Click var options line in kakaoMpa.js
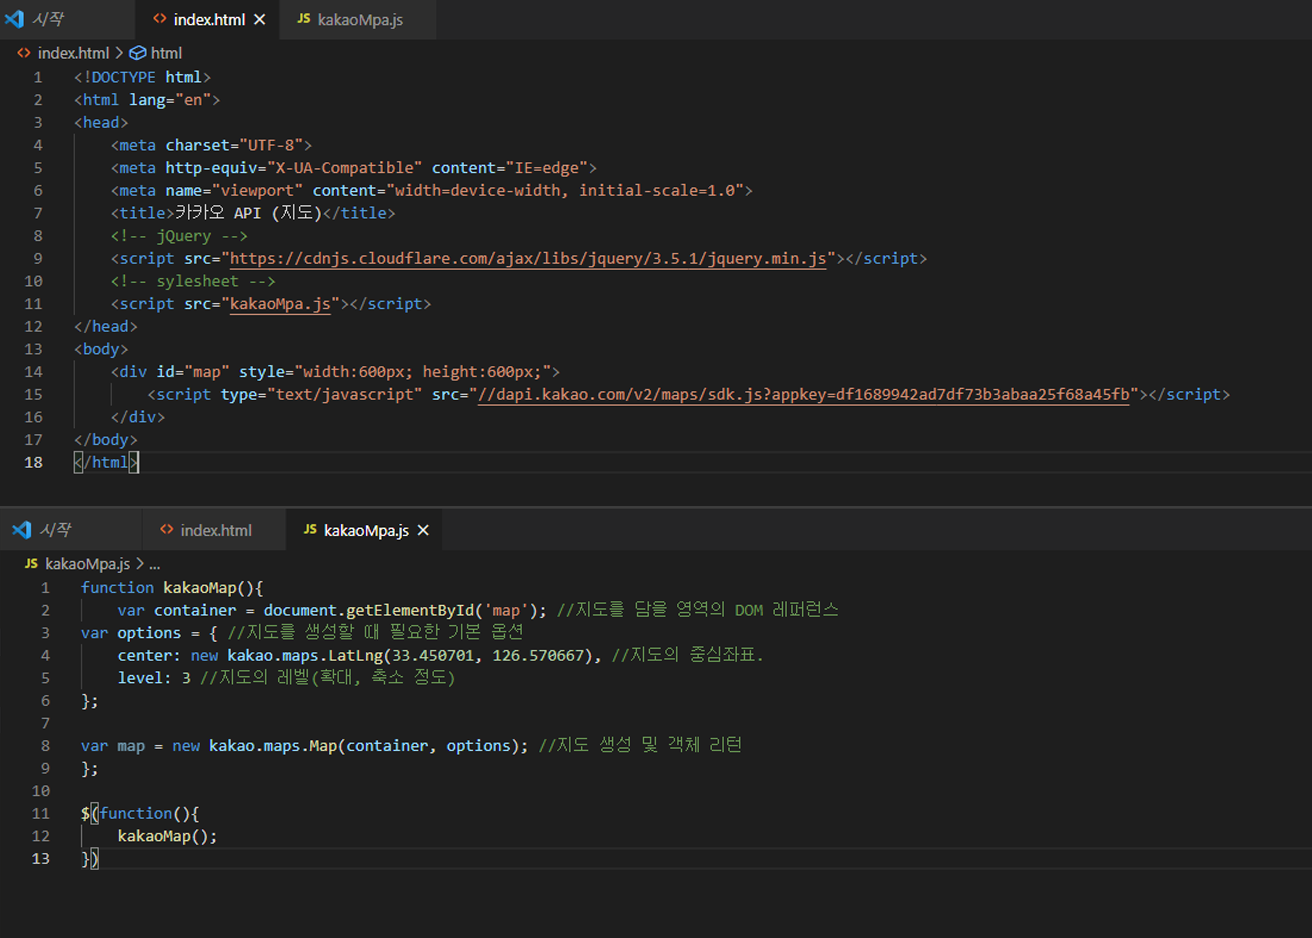The image size is (1312, 938). click(302, 633)
